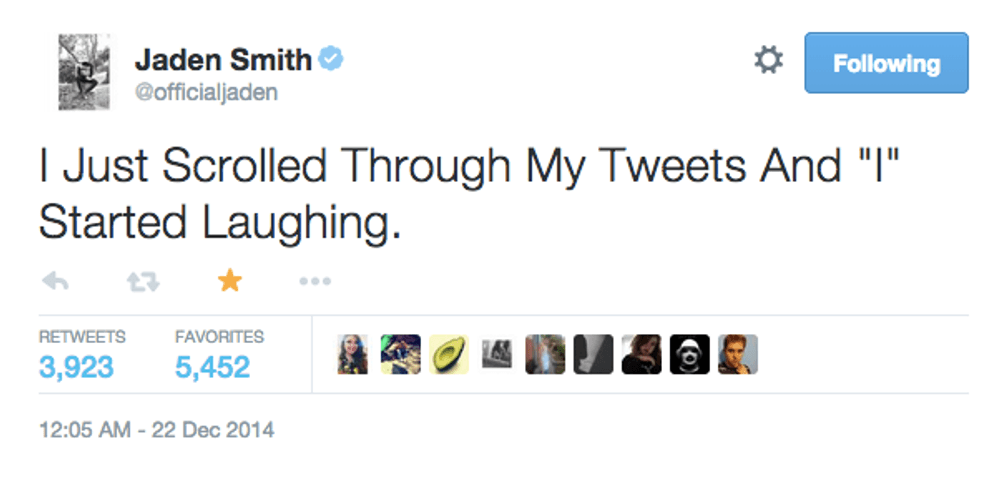Open the 12:05 AM - 22 Dec 2014 timestamp
The width and height of the screenshot is (1000, 477).
[x=157, y=432]
